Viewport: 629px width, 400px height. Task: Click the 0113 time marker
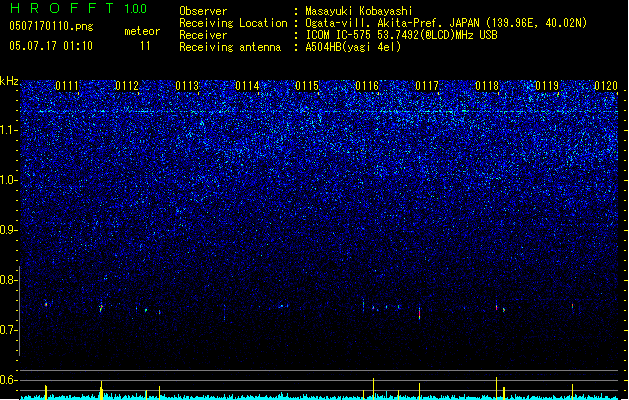tap(187, 86)
